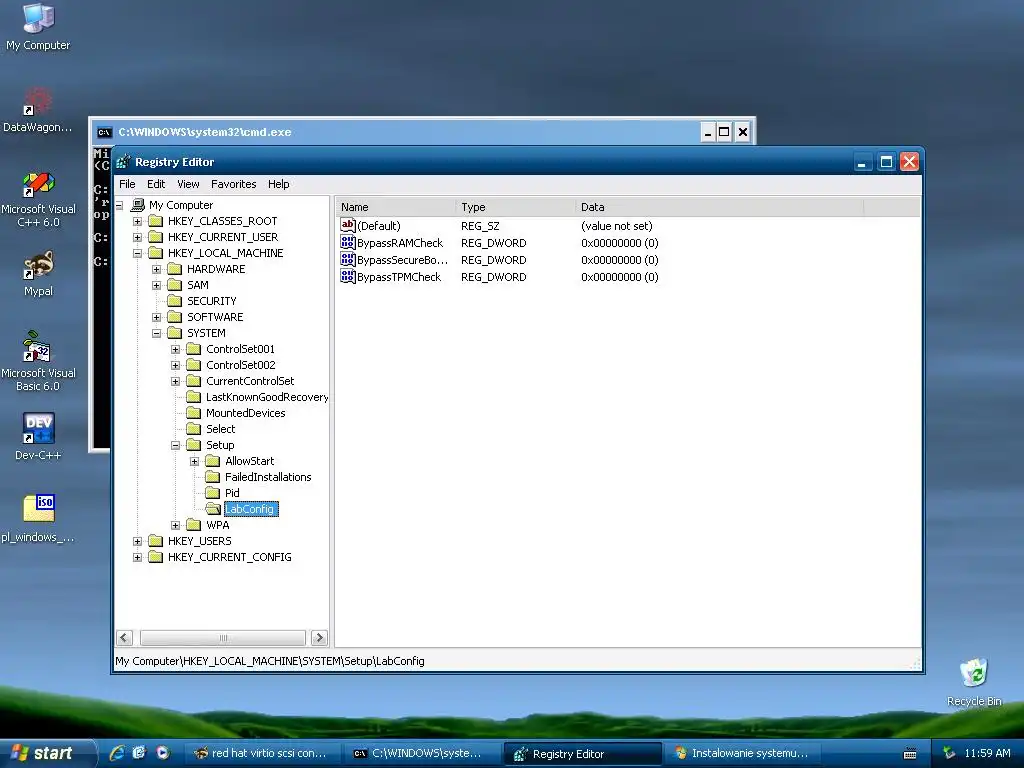This screenshot has height=768, width=1024.
Task: Click the cmd.exe window title bar icon
Action: pos(104,133)
